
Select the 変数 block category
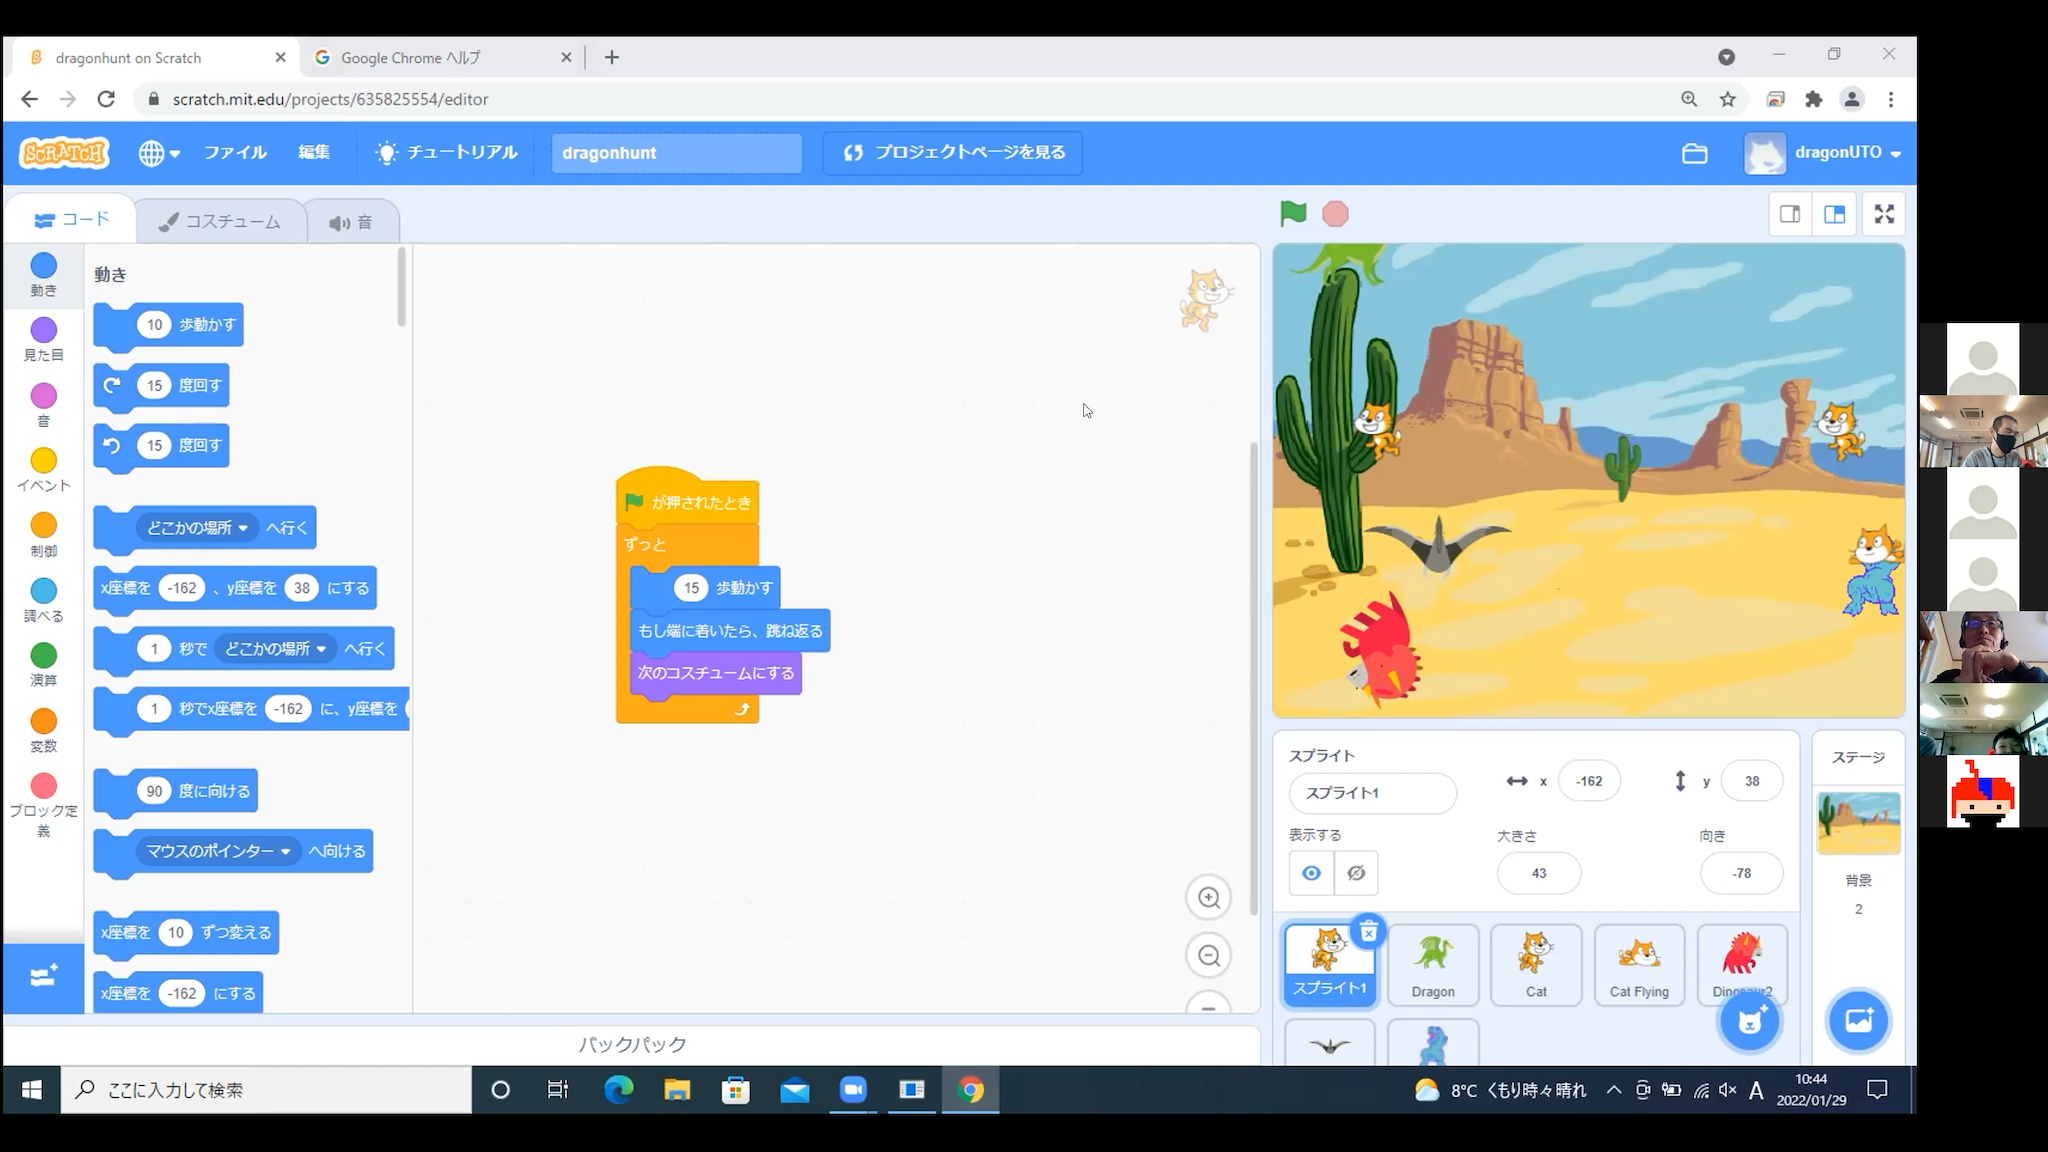coord(43,730)
